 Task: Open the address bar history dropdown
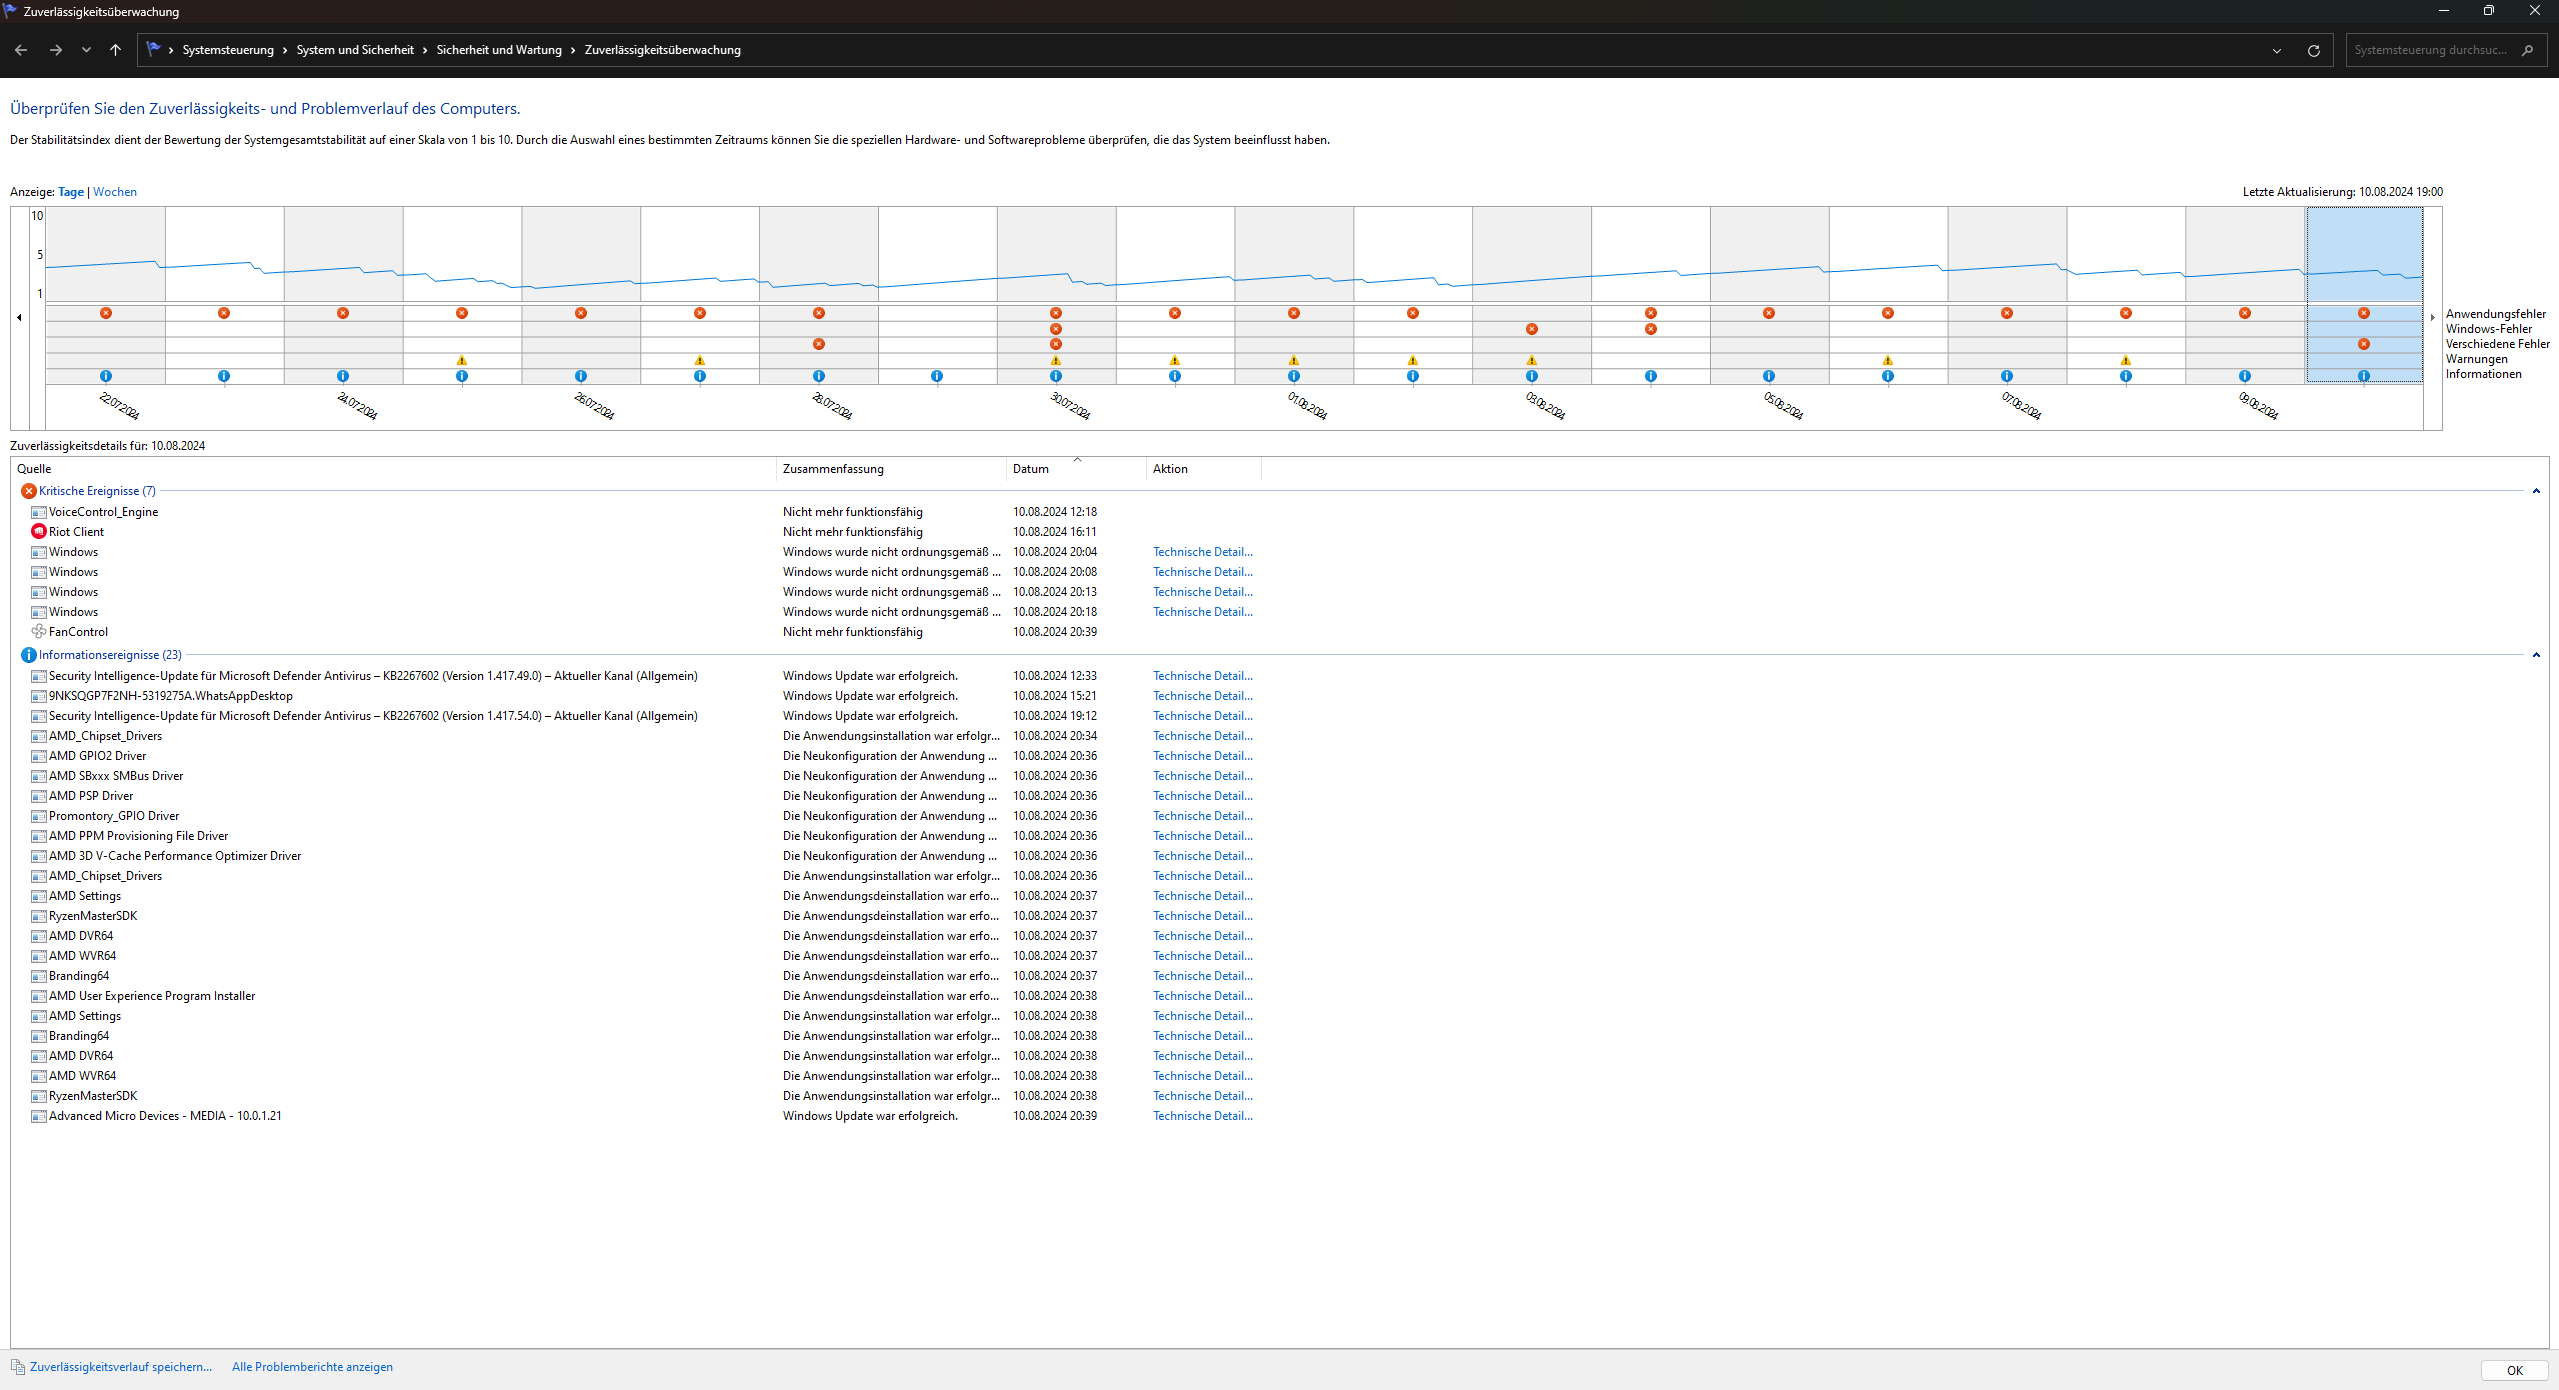(x=2277, y=50)
